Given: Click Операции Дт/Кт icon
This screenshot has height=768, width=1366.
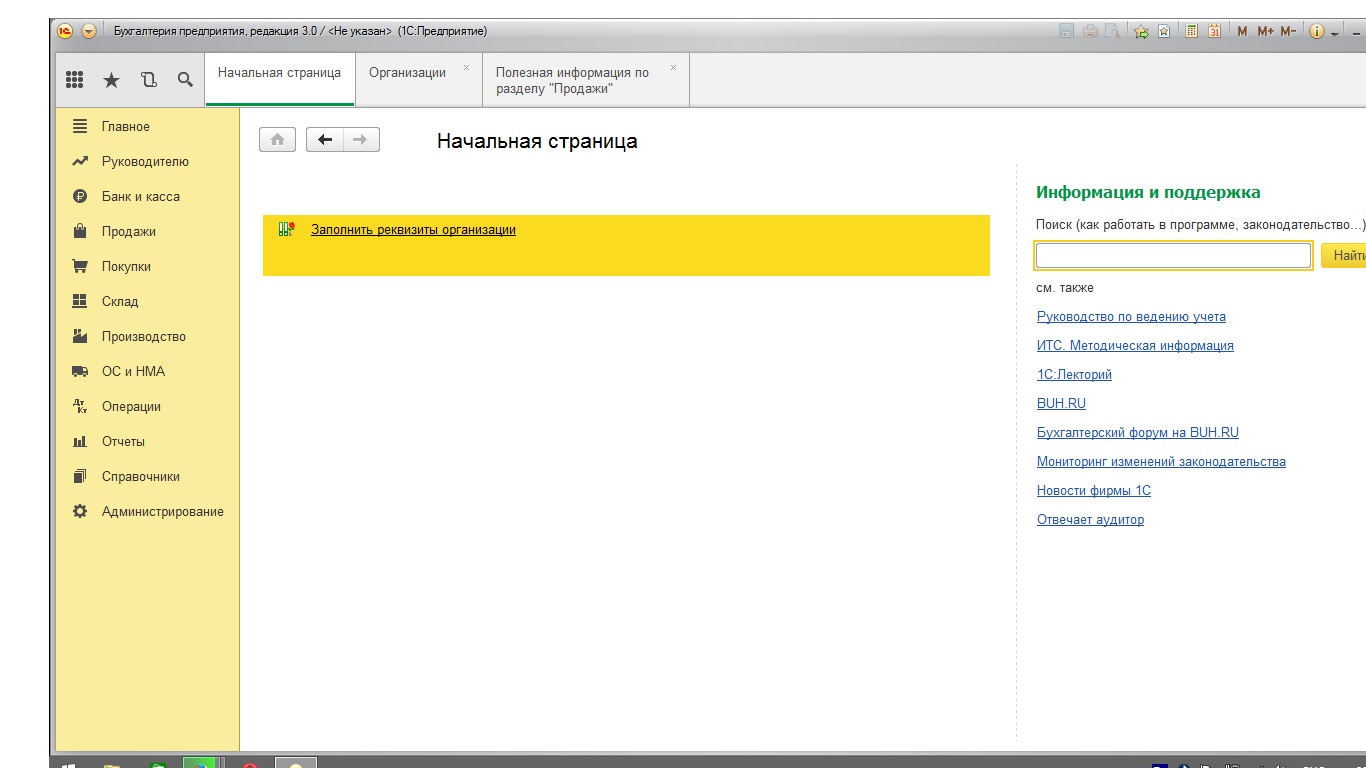Looking at the screenshot, I should tap(80, 406).
